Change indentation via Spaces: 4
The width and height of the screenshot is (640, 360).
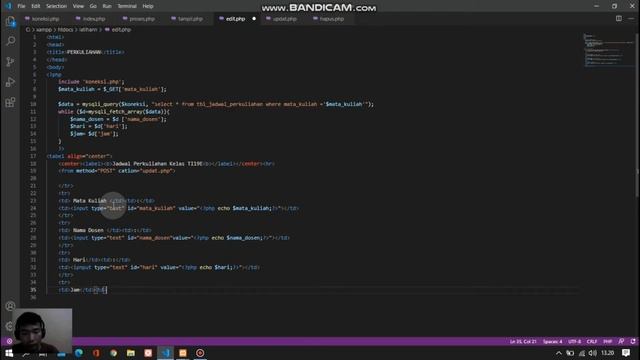point(552,341)
